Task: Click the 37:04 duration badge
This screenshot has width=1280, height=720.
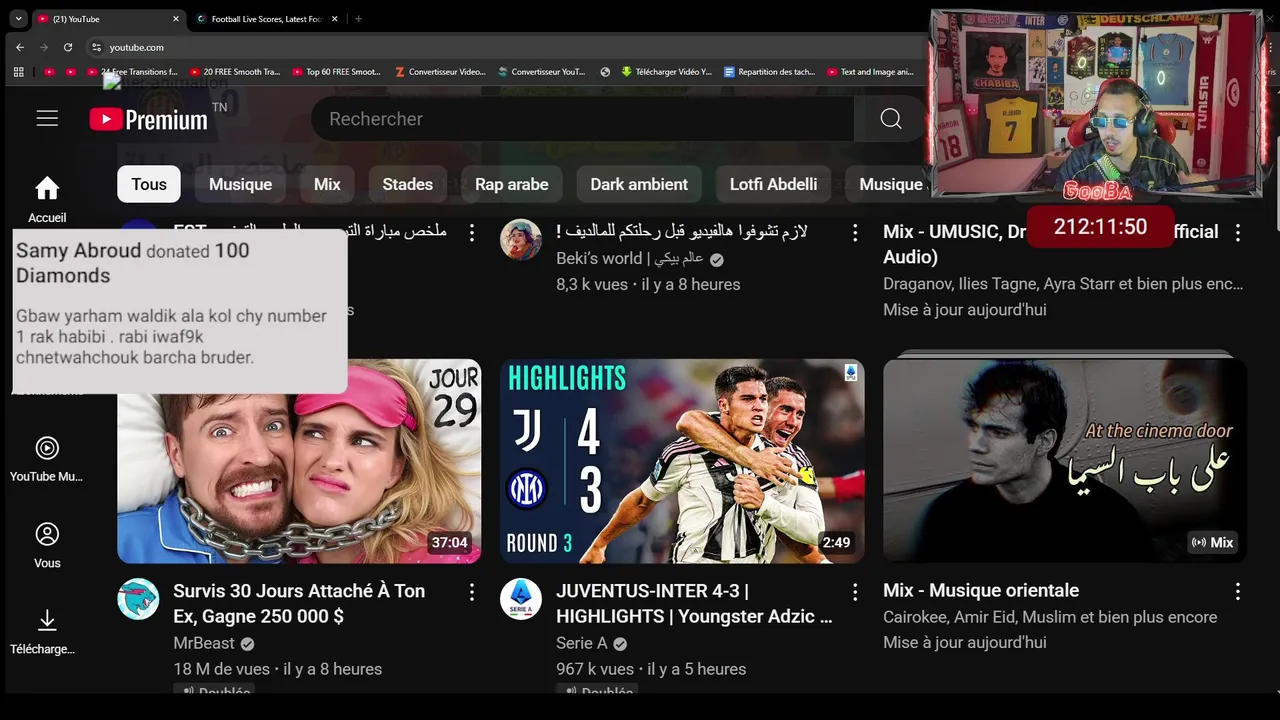Action: pyautogui.click(x=449, y=543)
